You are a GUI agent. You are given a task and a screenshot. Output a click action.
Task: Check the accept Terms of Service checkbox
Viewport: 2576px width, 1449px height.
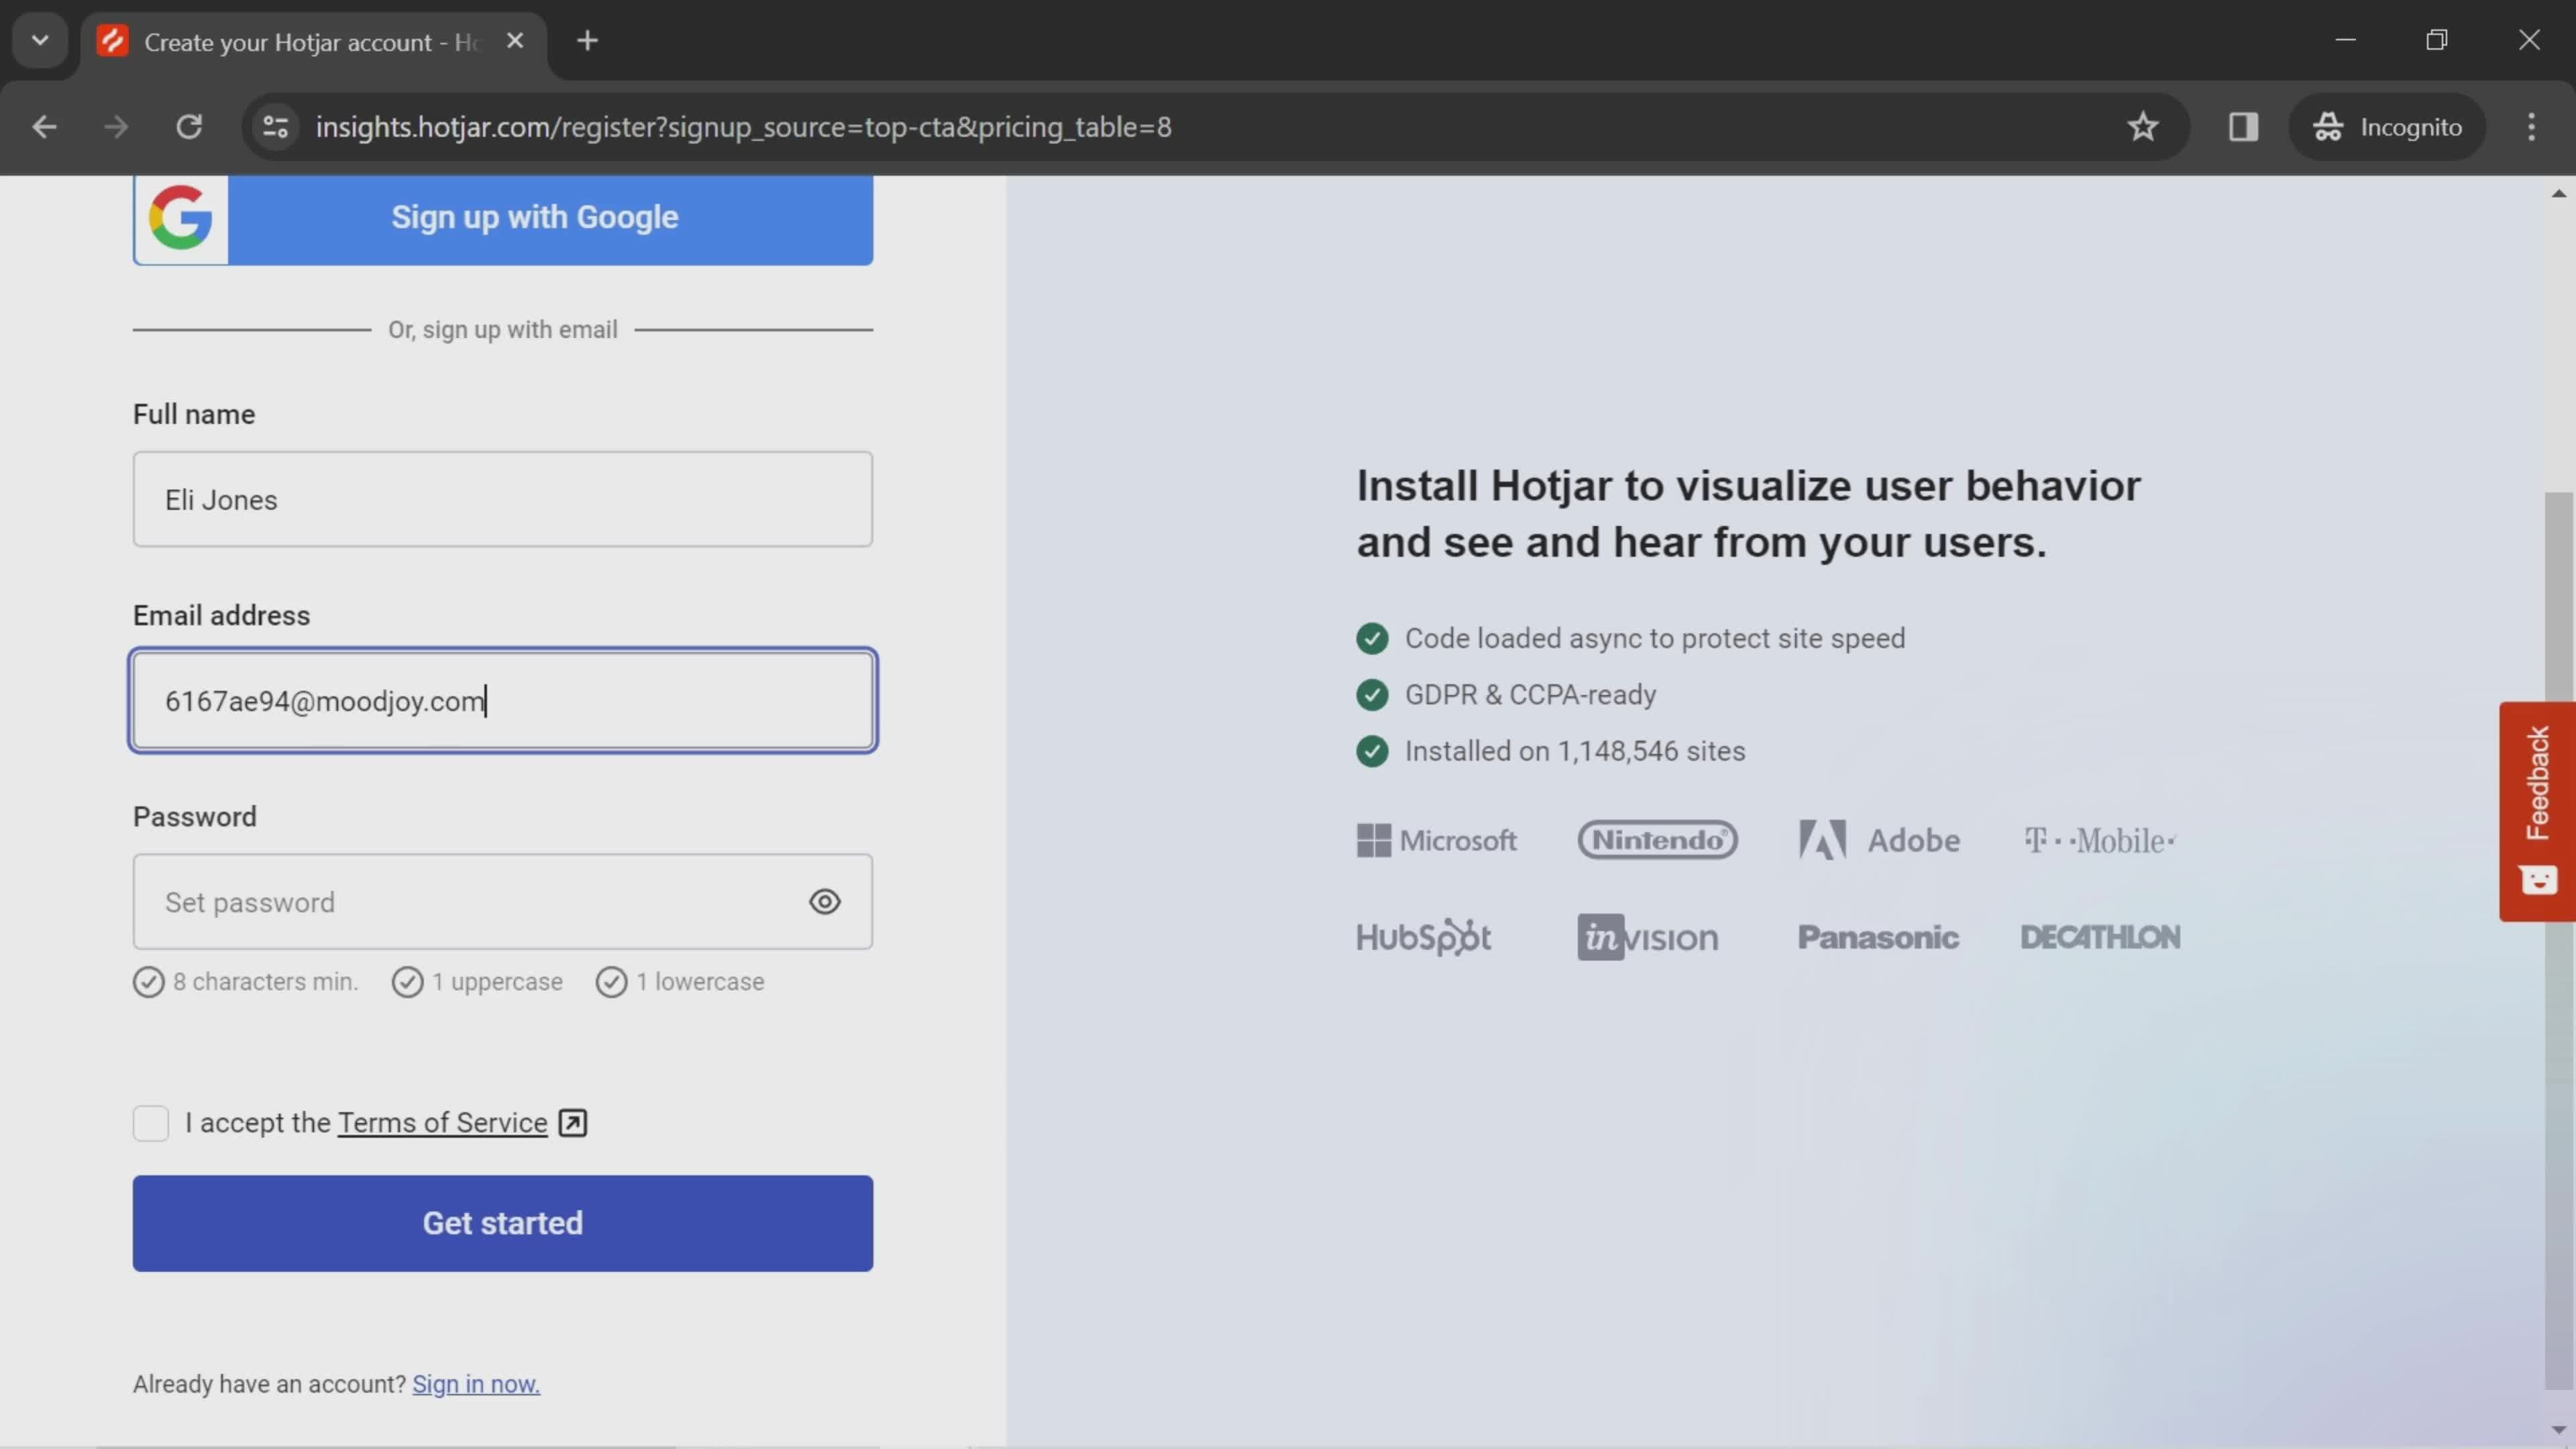[x=151, y=1123]
